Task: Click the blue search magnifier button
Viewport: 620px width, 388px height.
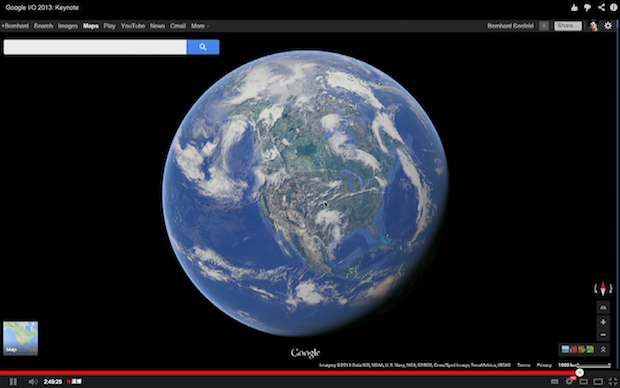Action: [x=203, y=47]
